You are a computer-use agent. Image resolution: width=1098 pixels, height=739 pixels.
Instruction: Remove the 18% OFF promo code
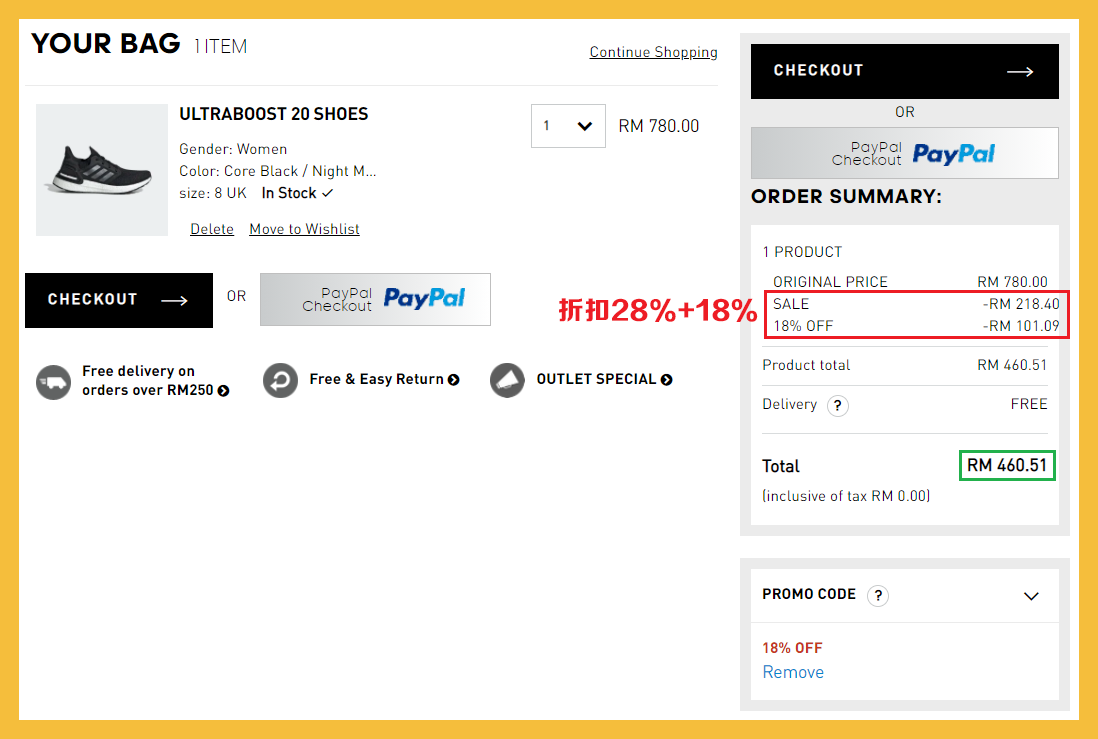pyautogui.click(x=793, y=672)
